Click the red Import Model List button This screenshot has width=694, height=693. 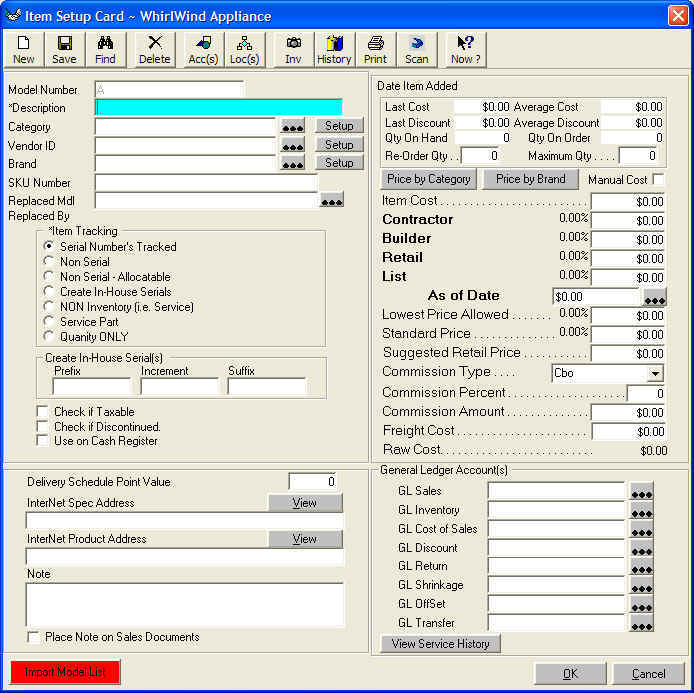65,672
